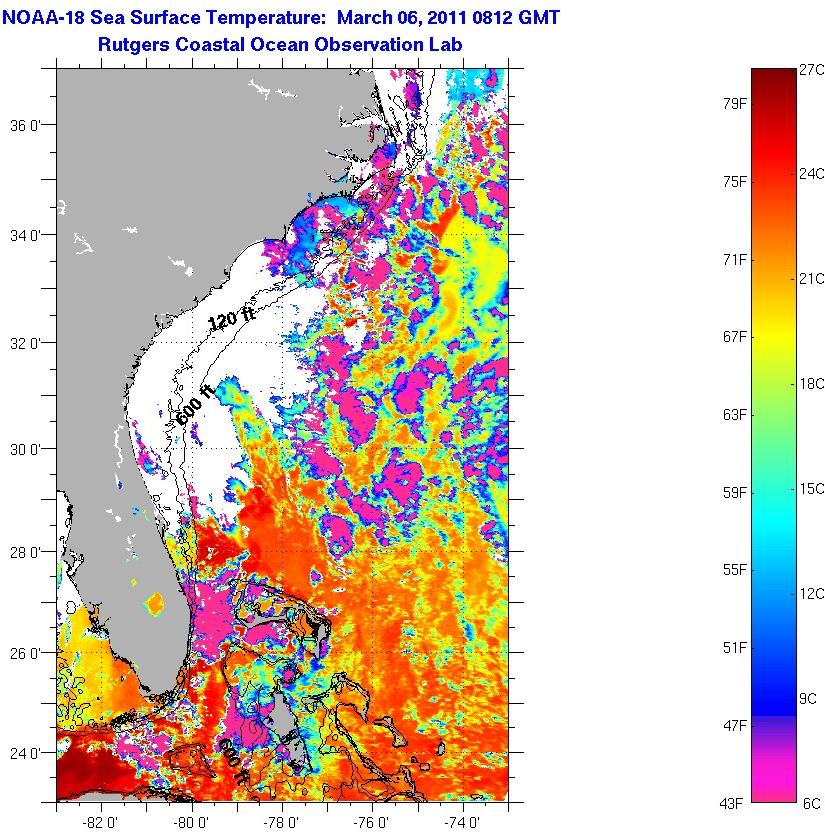Click the '34 0'' latitude label
825x832 pixels.
pyautogui.click(x=25, y=235)
